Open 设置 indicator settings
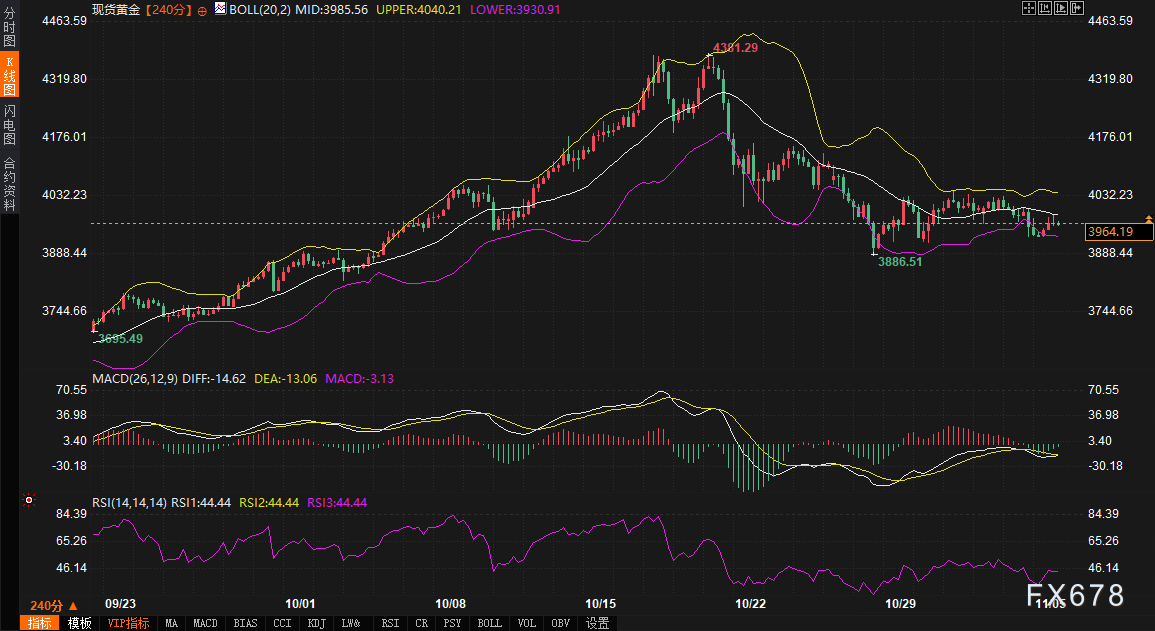This screenshot has height=631, width=1155. [597, 623]
